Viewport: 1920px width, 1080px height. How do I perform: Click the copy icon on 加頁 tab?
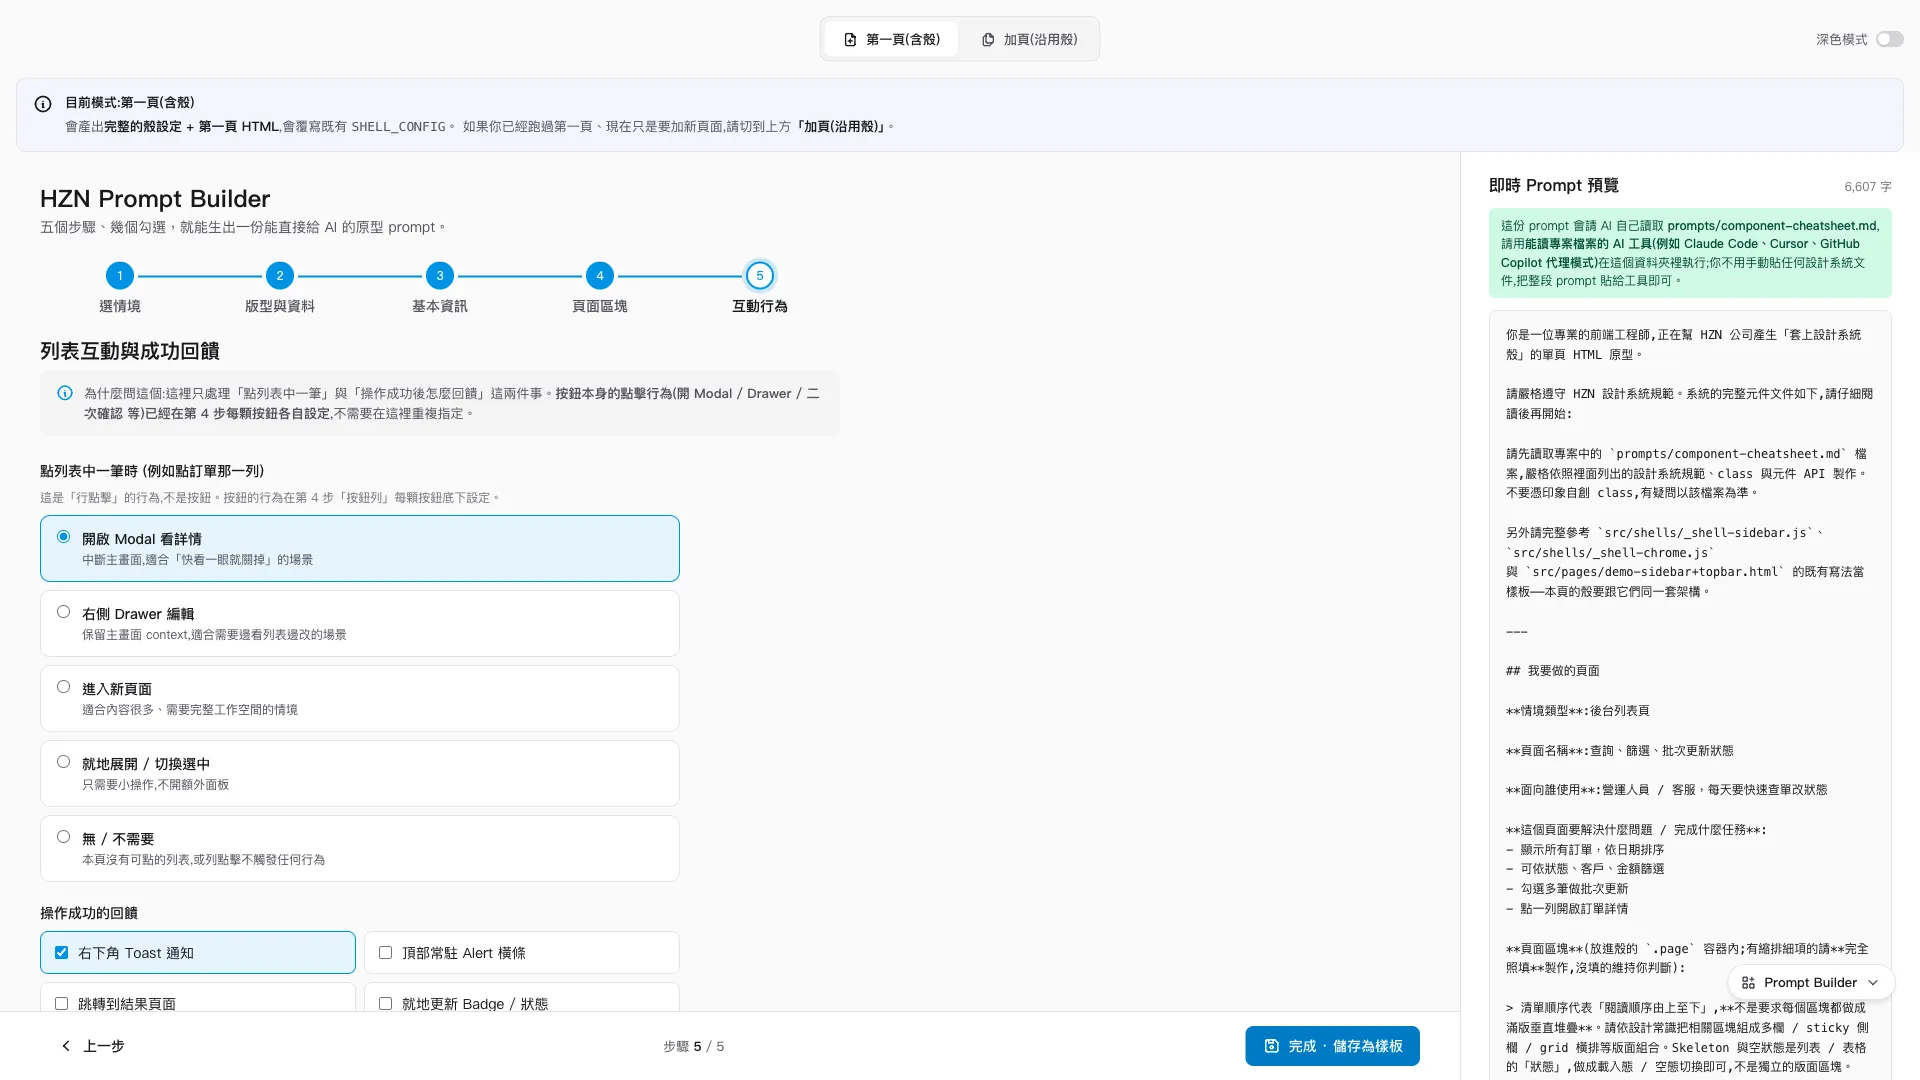point(988,40)
